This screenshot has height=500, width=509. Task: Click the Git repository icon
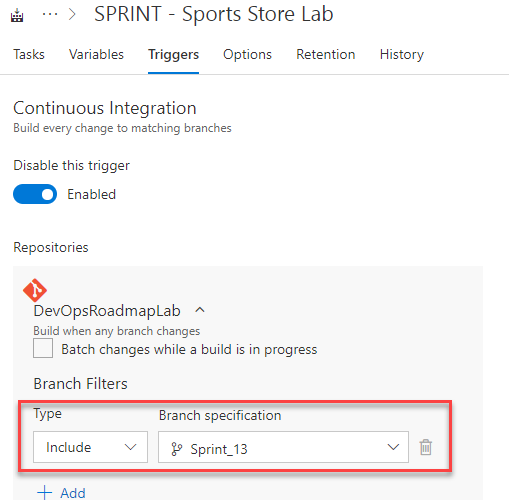pos(35,290)
